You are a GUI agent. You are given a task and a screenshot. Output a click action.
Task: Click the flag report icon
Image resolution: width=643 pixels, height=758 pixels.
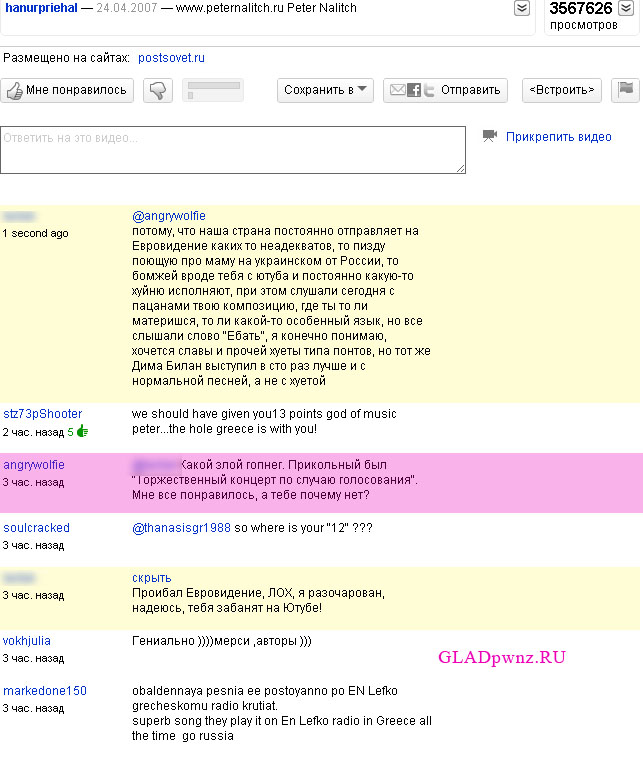tap(625, 90)
